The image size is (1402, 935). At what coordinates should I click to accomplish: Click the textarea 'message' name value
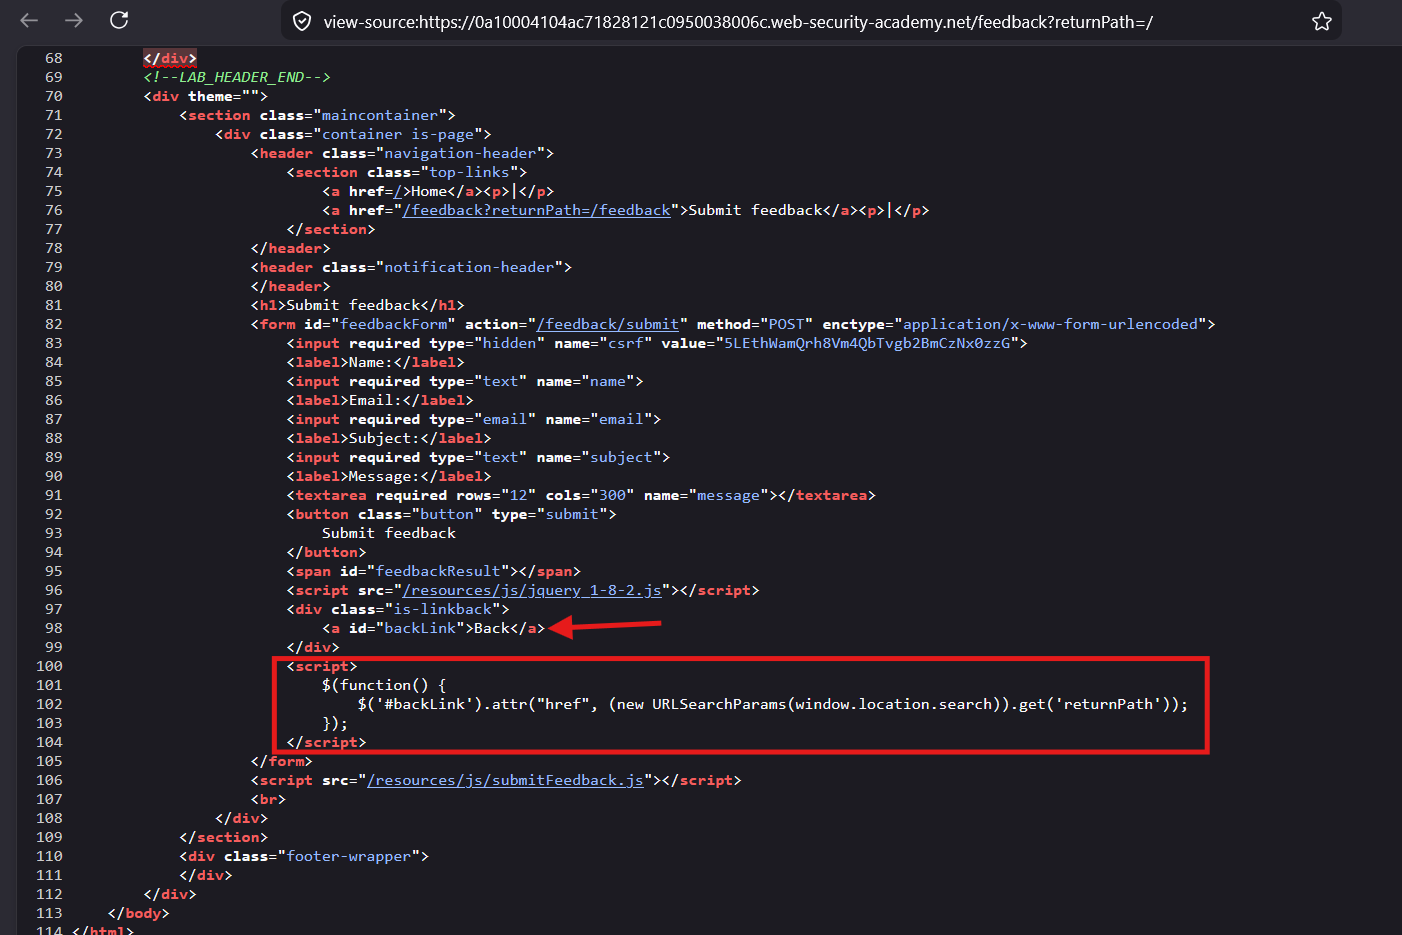[729, 495]
